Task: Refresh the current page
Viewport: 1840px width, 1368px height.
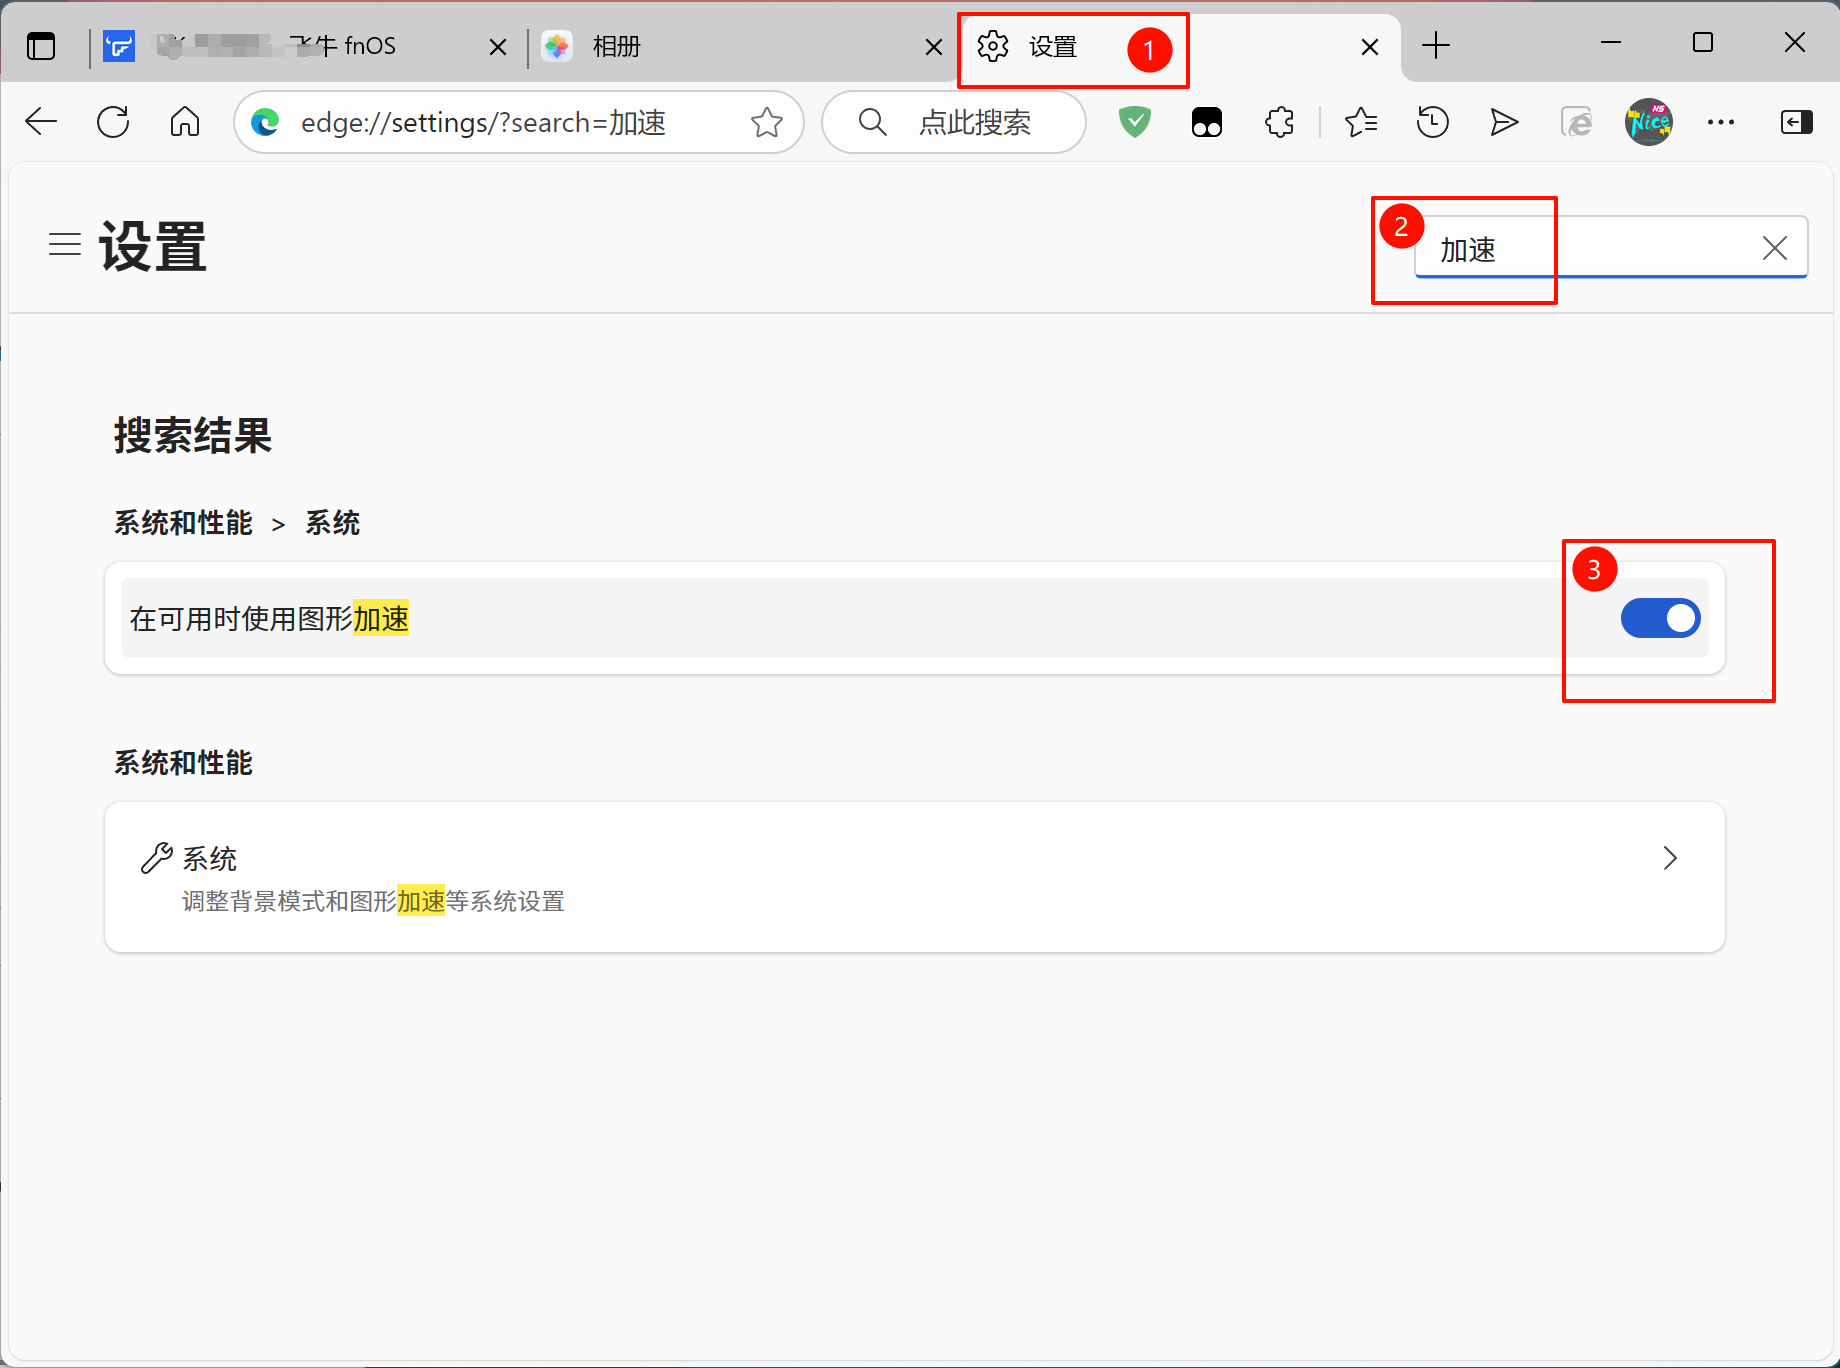Action: [113, 122]
